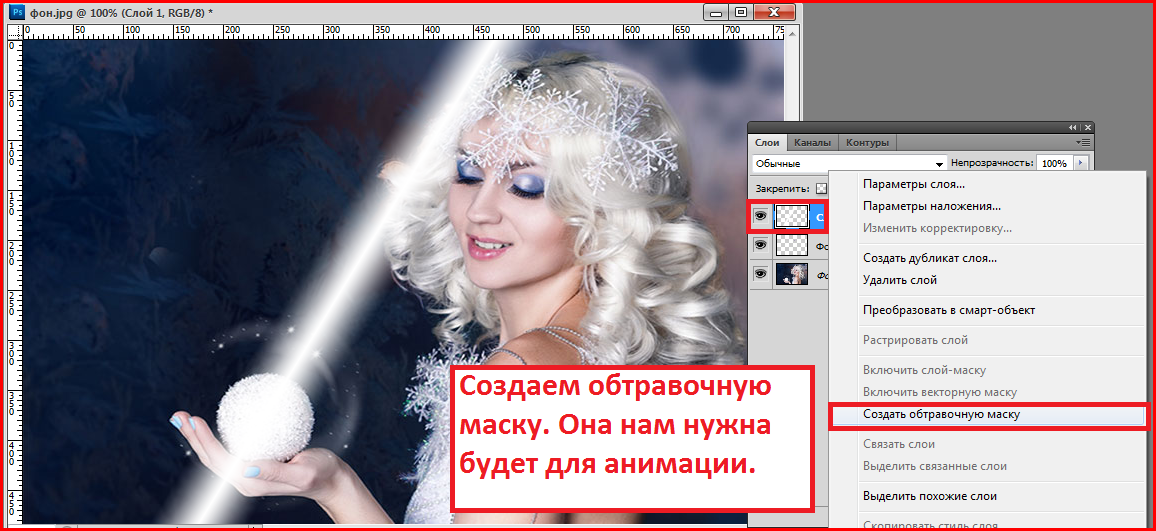The image size is (1156, 531).
Task: Switch to the Контуры tab
Action: click(x=867, y=142)
